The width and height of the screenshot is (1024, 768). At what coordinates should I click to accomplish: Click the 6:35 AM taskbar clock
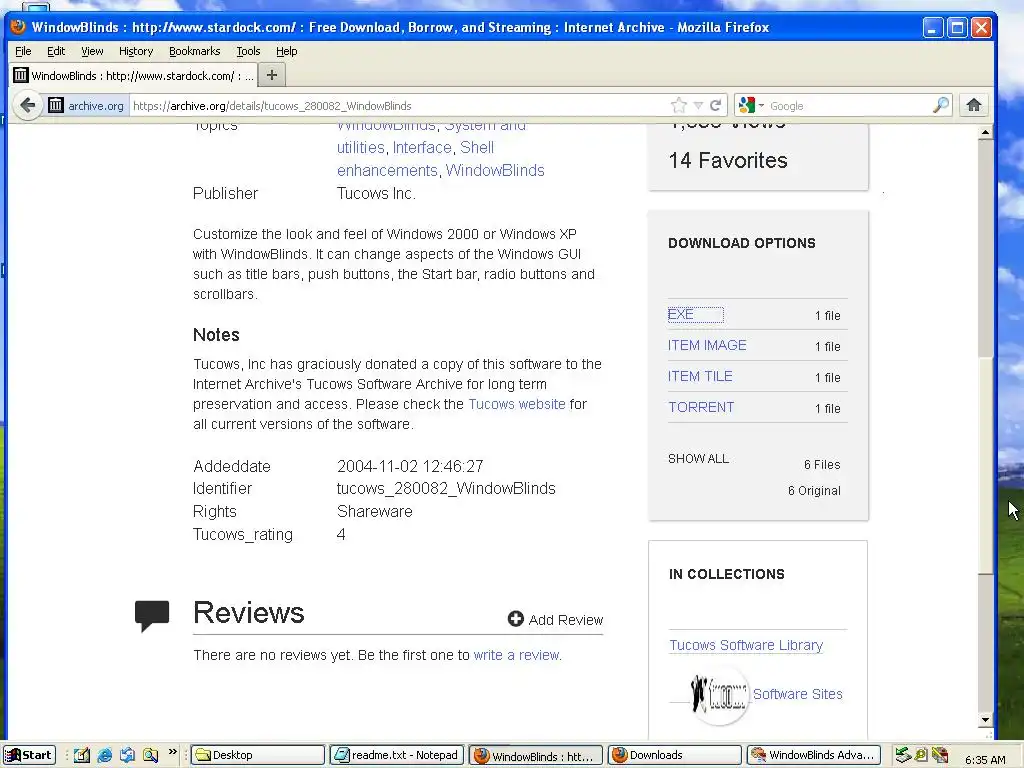tap(985, 760)
